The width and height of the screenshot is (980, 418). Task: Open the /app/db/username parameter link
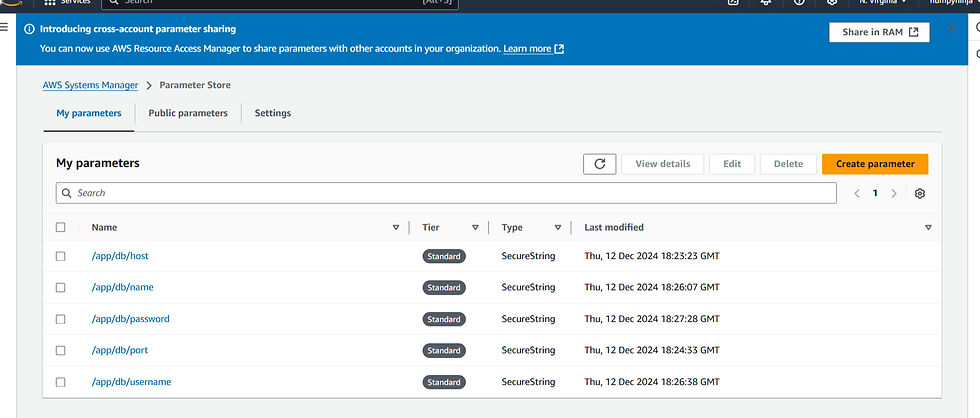click(x=131, y=382)
